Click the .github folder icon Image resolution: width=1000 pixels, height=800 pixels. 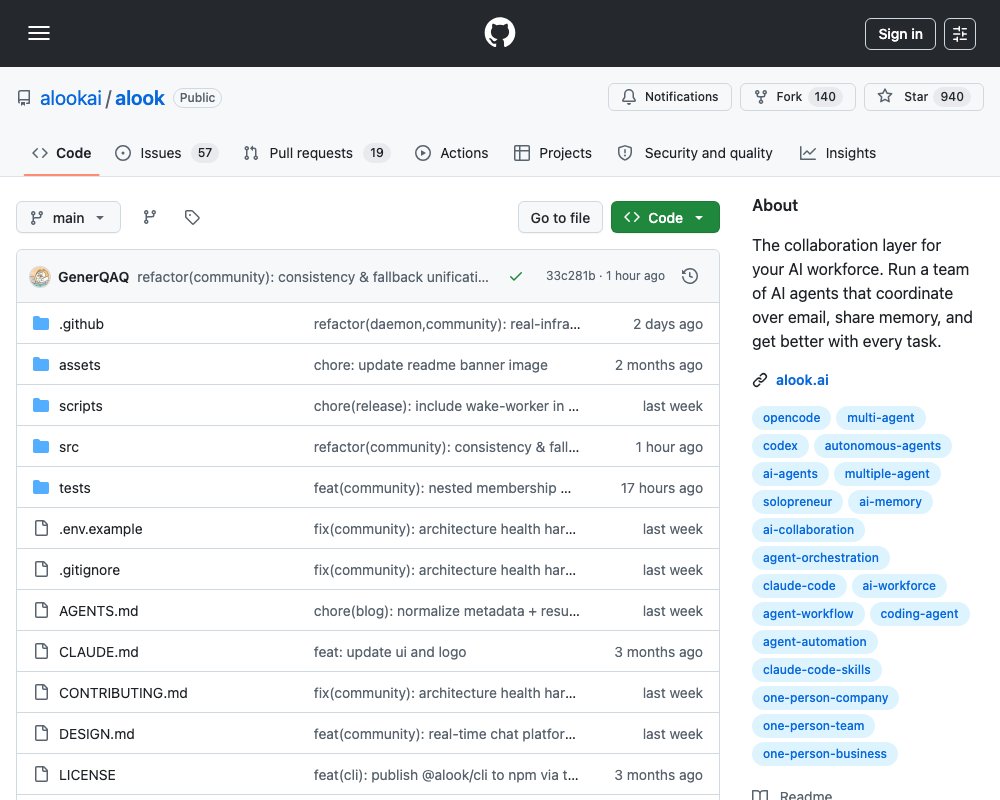[x=41, y=323]
